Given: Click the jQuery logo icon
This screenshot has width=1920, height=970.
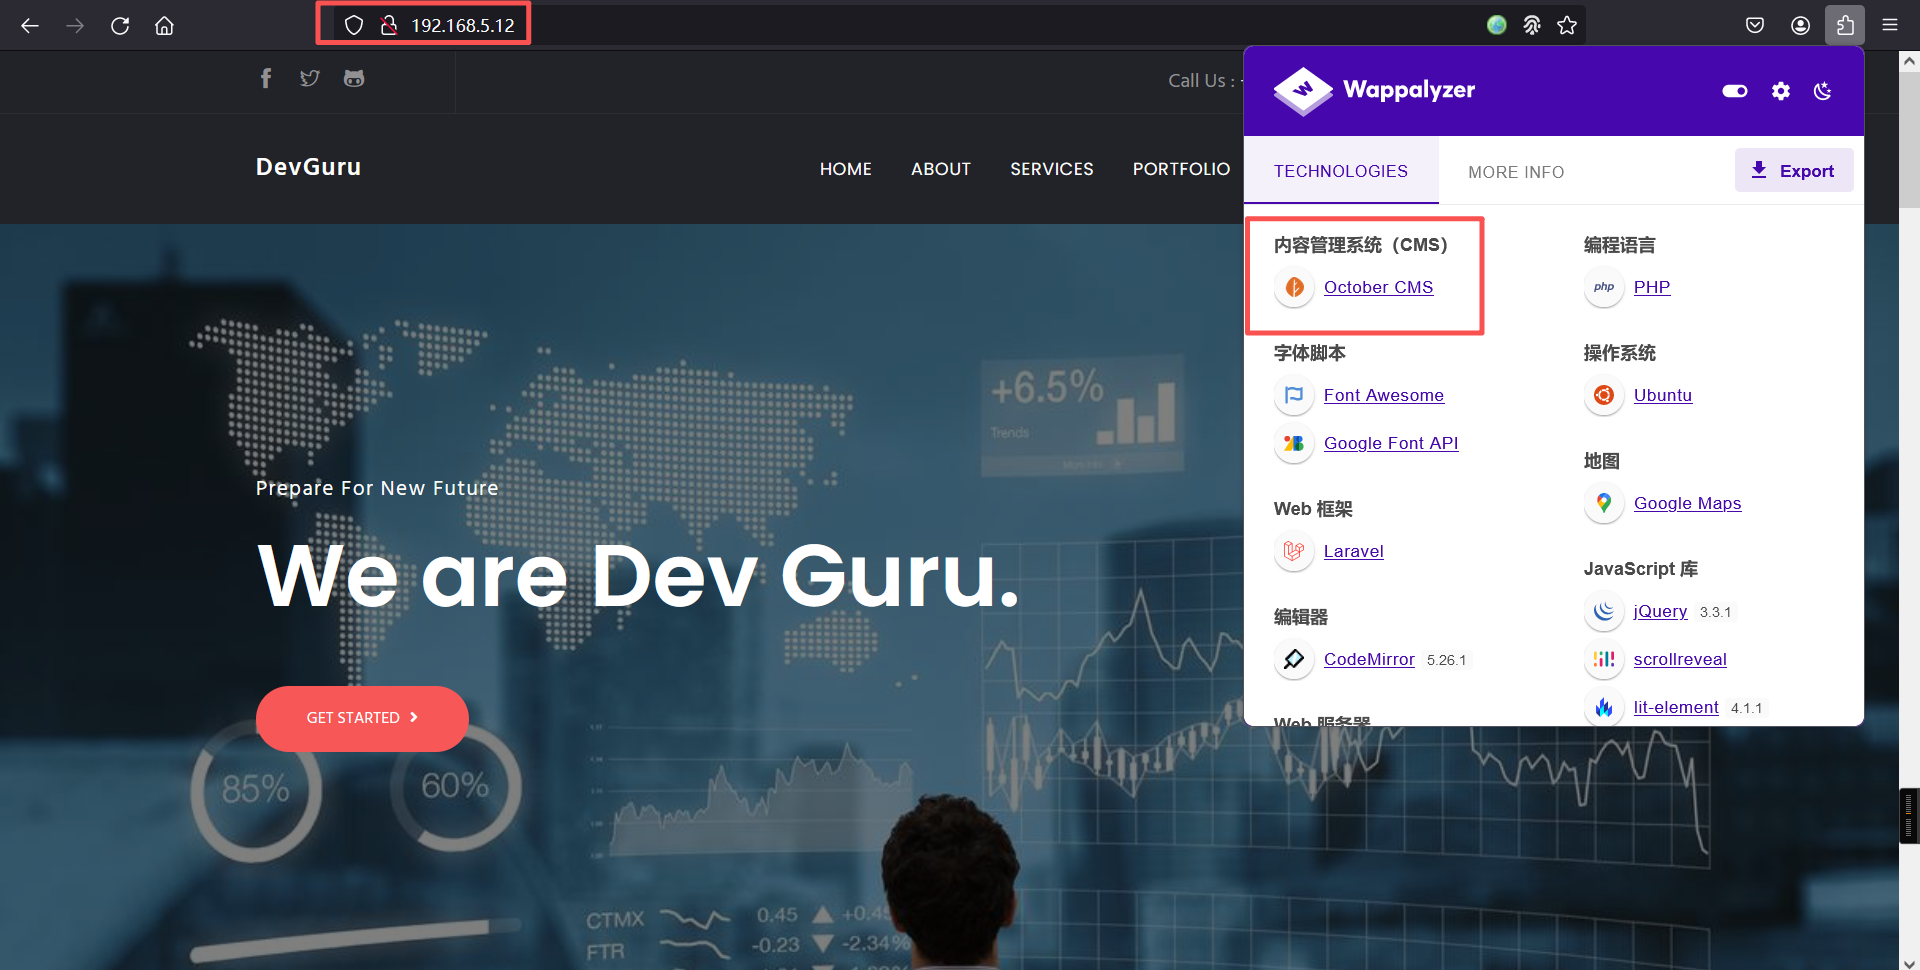Looking at the screenshot, I should pyautogui.click(x=1604, y=611).
